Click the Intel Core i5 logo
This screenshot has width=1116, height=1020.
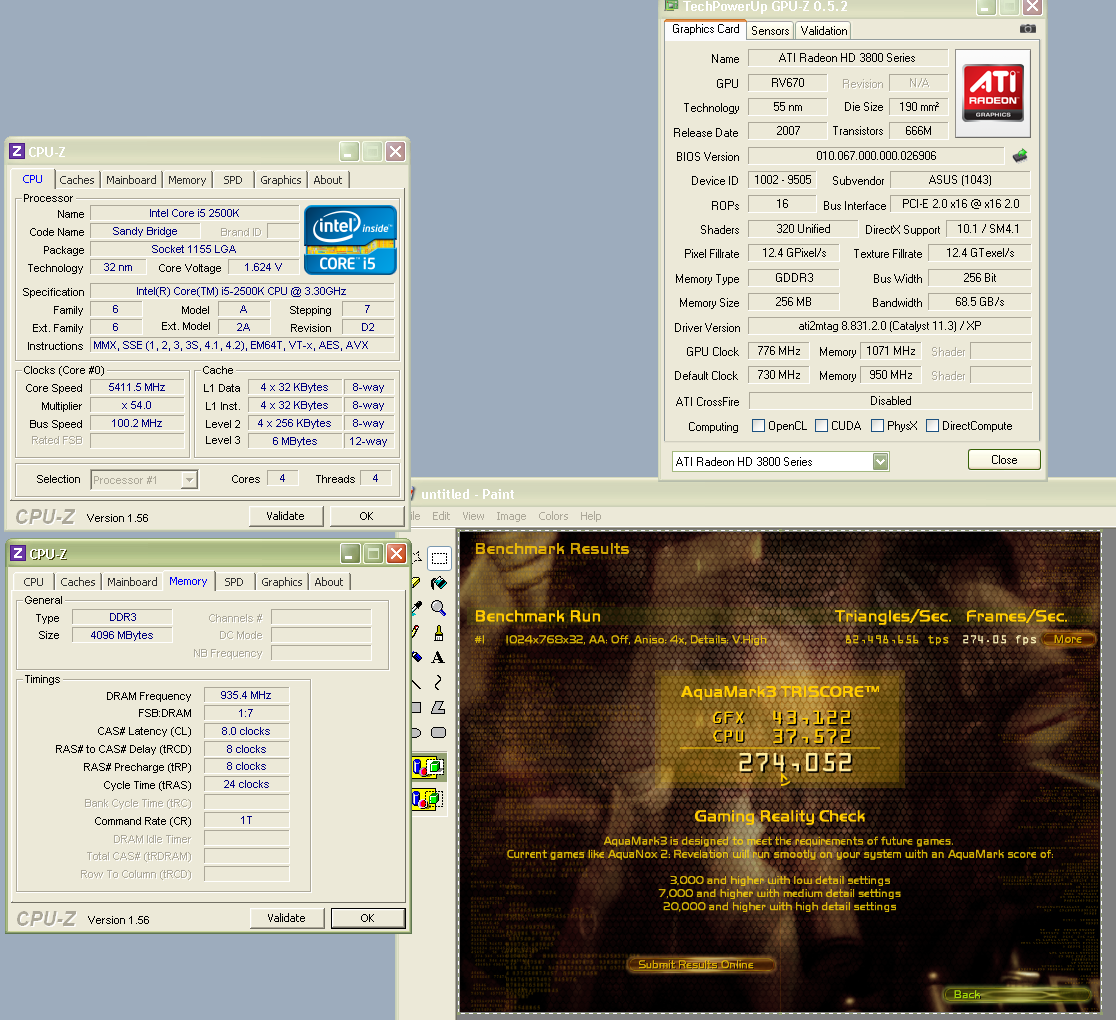pos(349,240)
